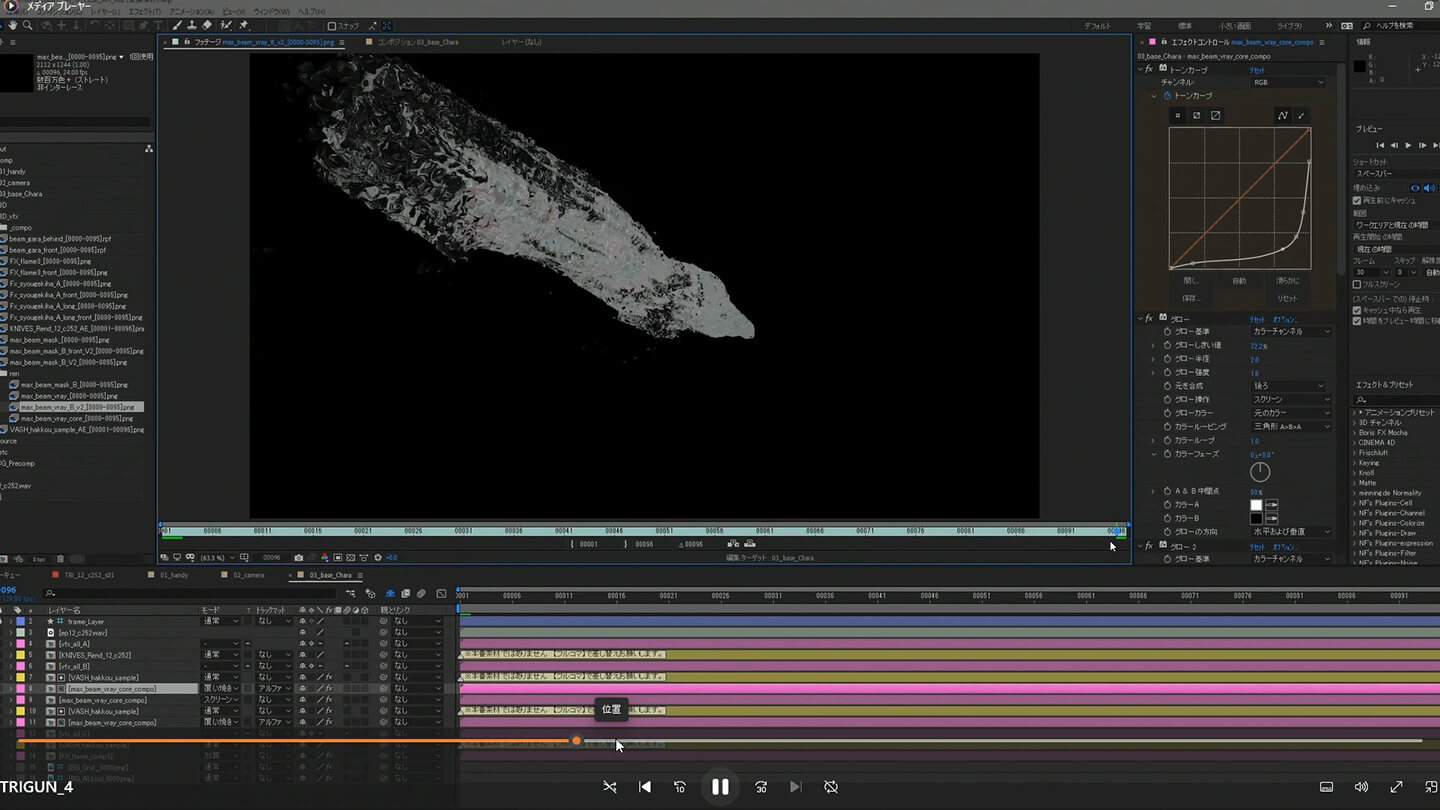Select the Clone Stamp tool
The width and height of the screenshot is (1440, 810).
191,25
